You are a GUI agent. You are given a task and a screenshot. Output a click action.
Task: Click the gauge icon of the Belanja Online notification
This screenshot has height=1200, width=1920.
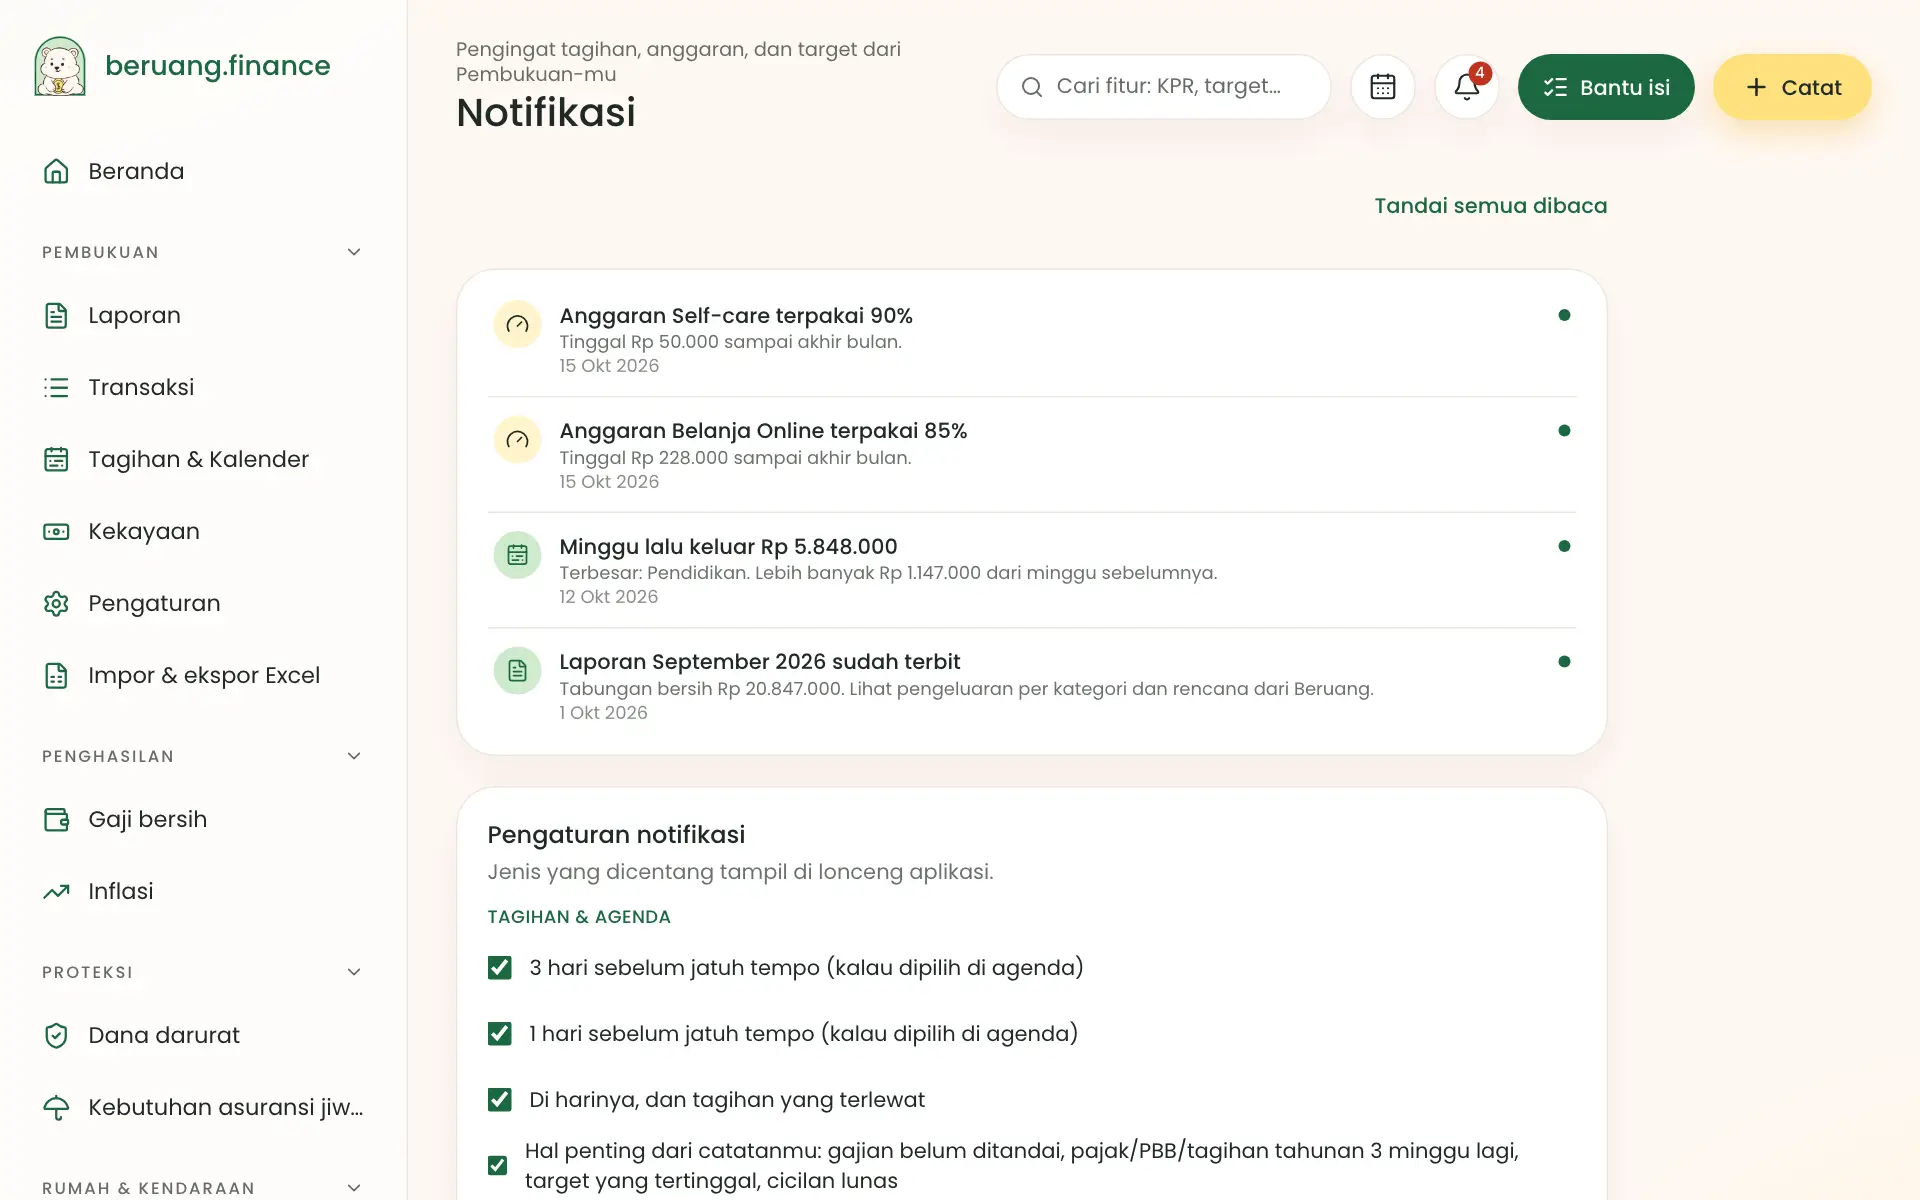tap(517, 439)
